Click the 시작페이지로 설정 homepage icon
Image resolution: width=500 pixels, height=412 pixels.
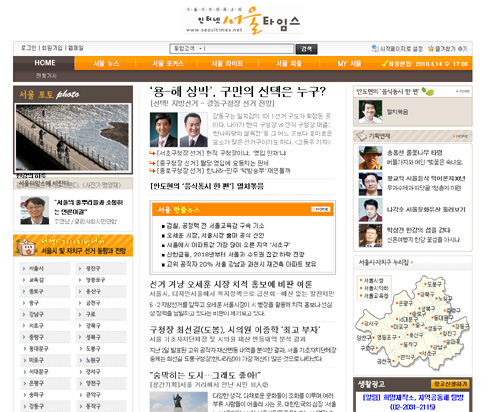(x=375, y=49)
